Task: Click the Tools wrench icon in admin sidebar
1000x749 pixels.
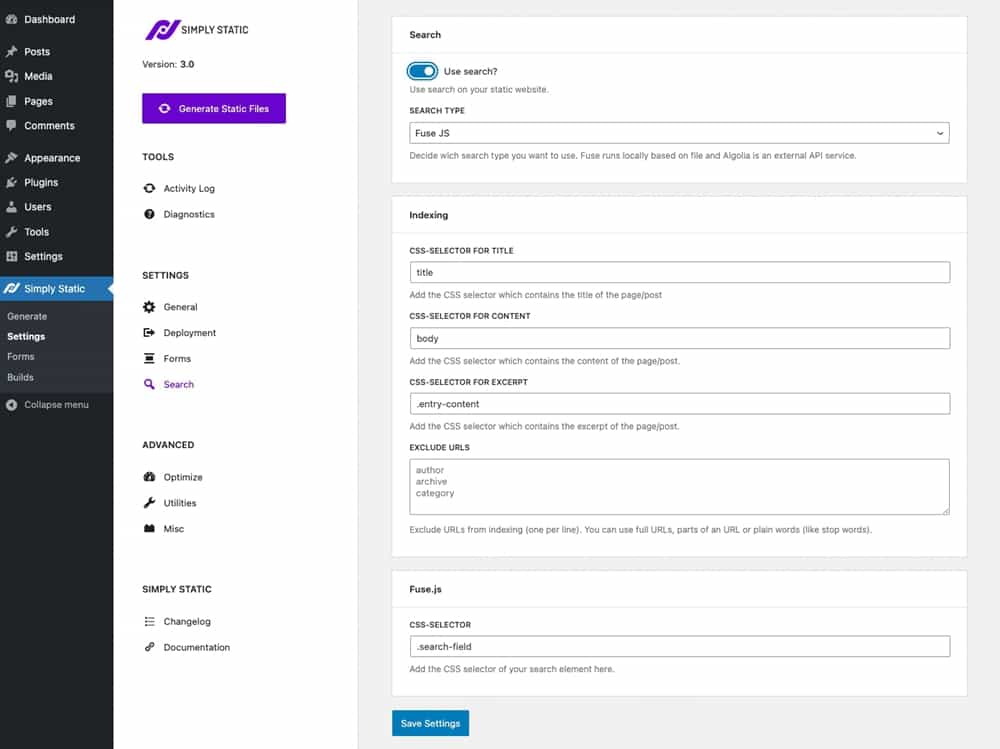Action: [11, 232]
